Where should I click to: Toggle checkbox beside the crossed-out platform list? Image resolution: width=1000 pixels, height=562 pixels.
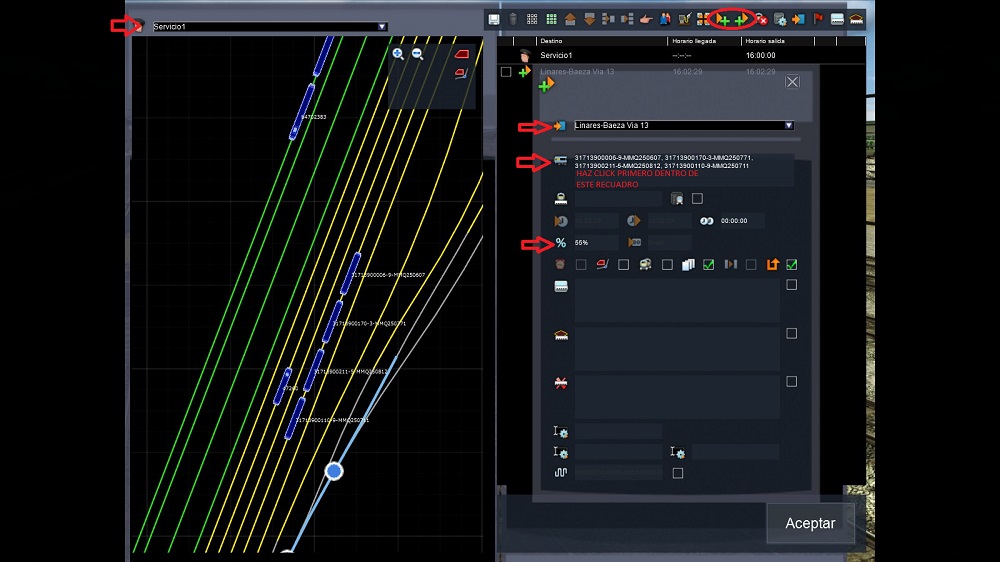point(791,381)
